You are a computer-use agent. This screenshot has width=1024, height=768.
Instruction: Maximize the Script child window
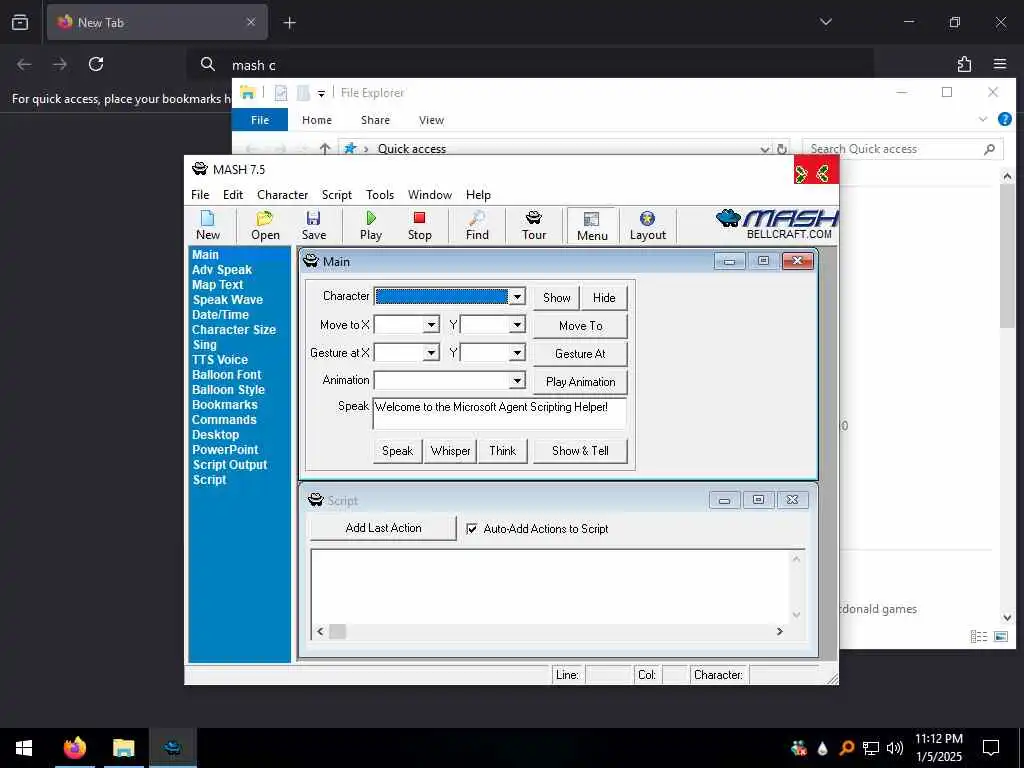(x=758, y=500)
